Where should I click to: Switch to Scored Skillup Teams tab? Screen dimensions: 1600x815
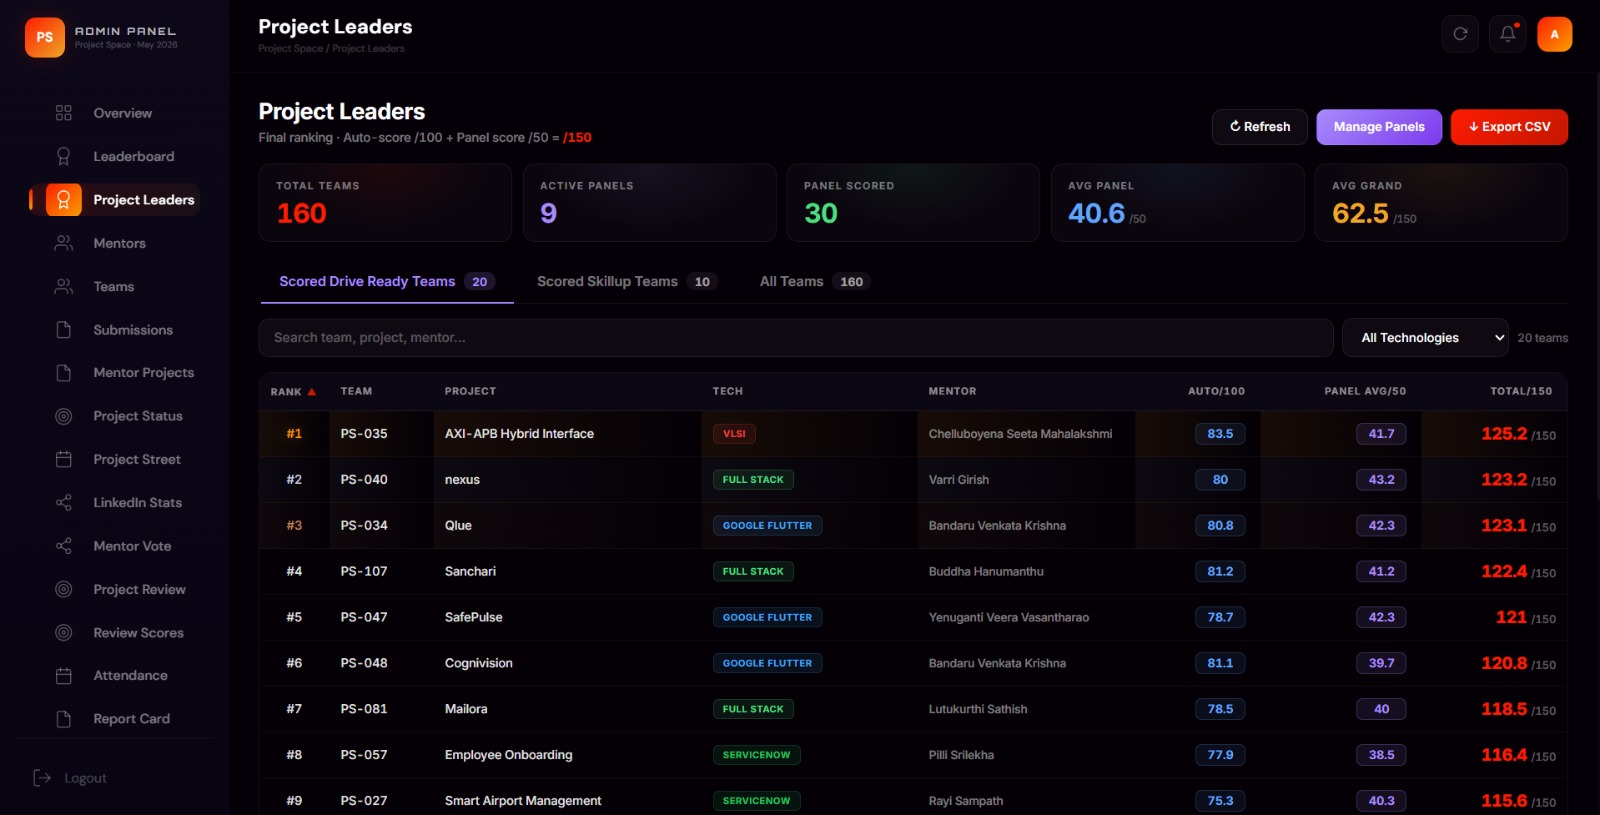tap(627, 282)
